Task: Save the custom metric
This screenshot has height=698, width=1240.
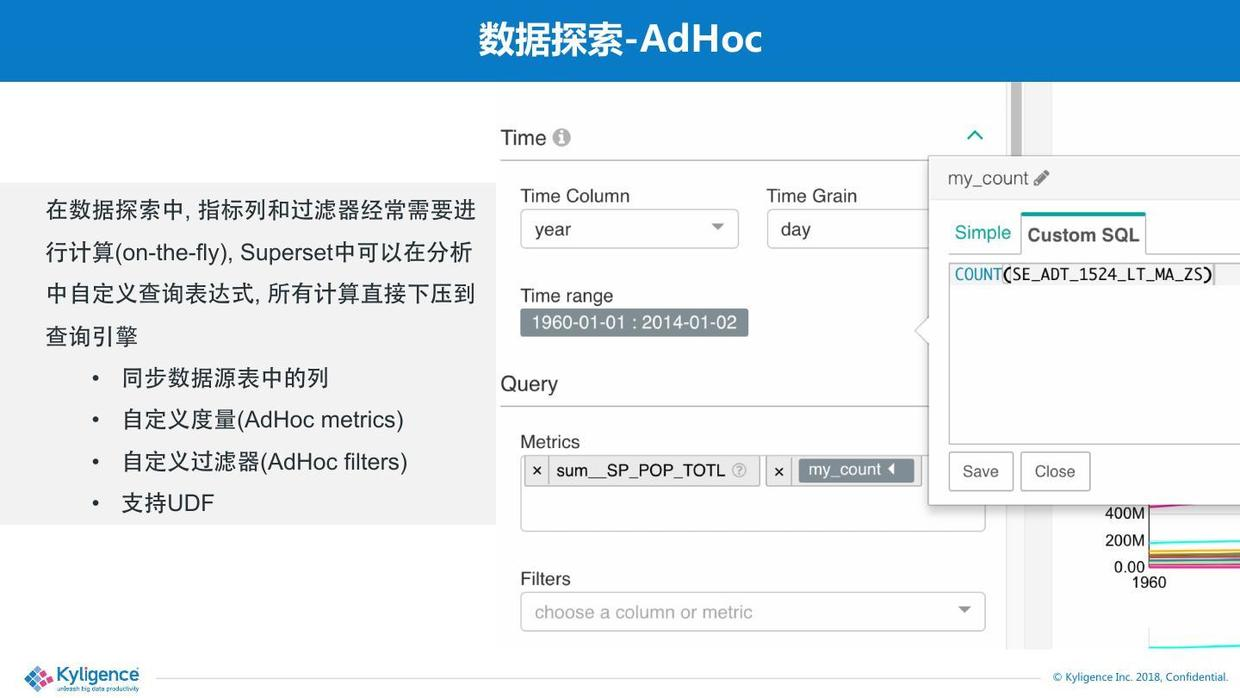Action: pyautogui.click(x=981, y=471)
